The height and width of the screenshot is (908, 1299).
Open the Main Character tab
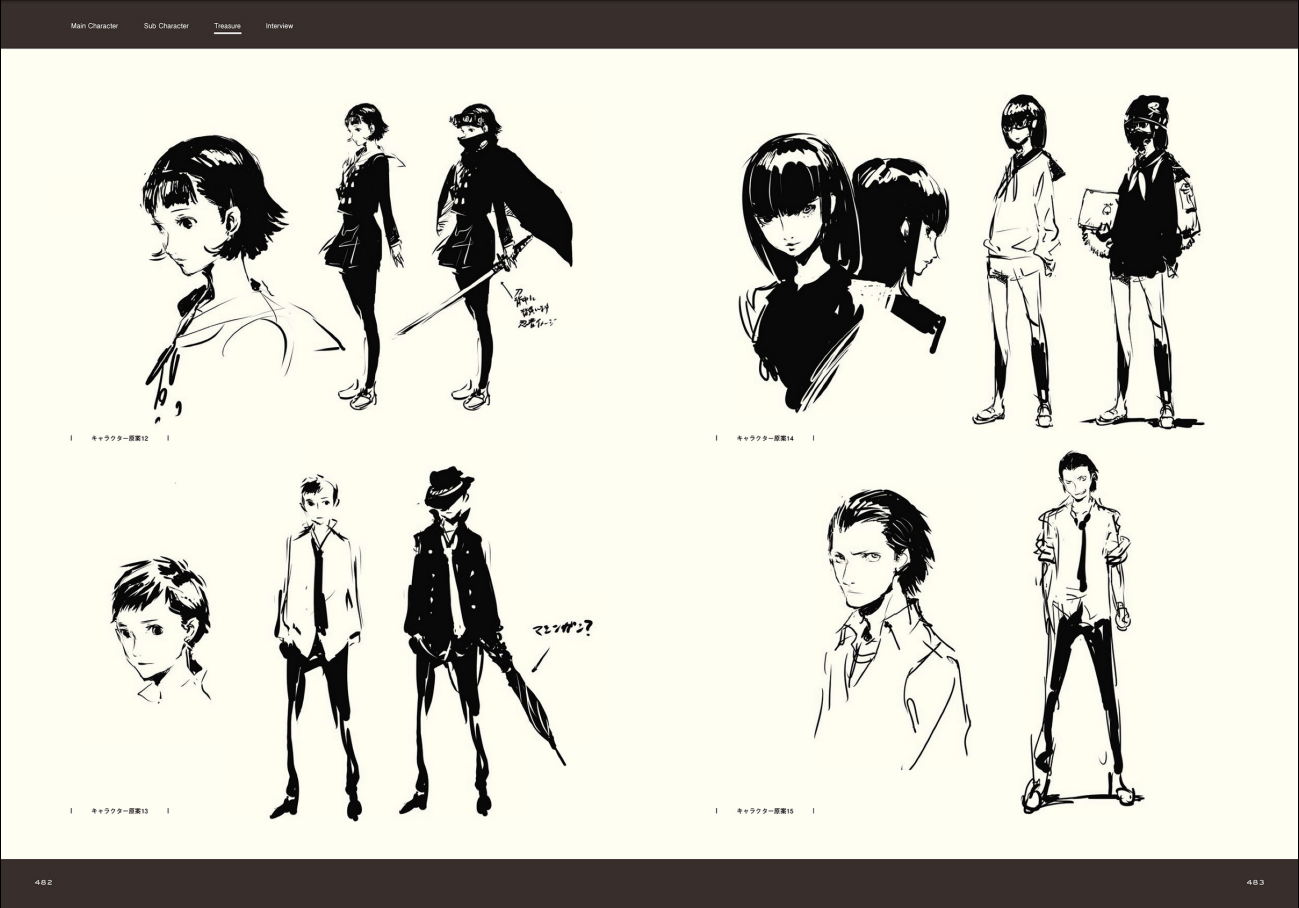[94, 25]
